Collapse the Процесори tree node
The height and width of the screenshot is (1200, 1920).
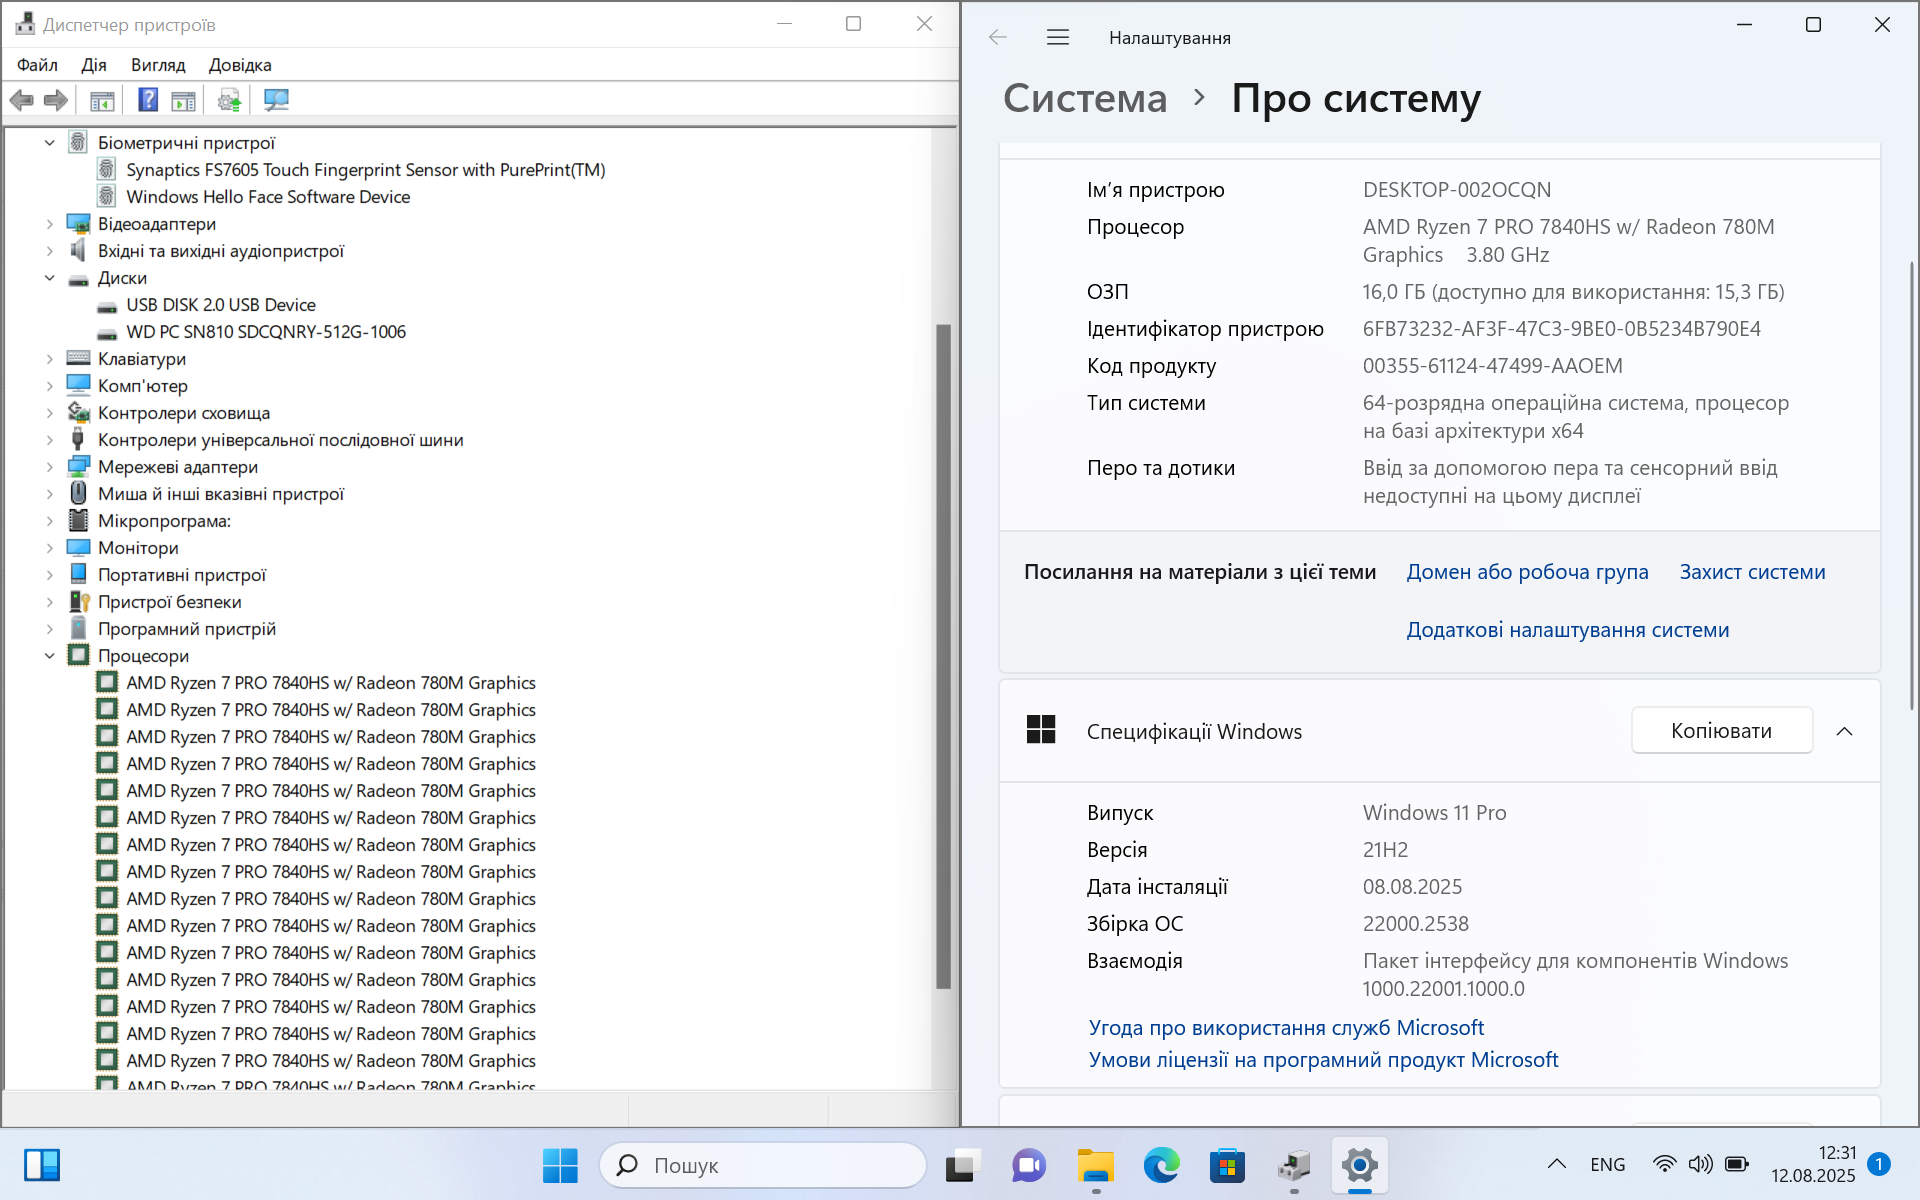(50, 656)
